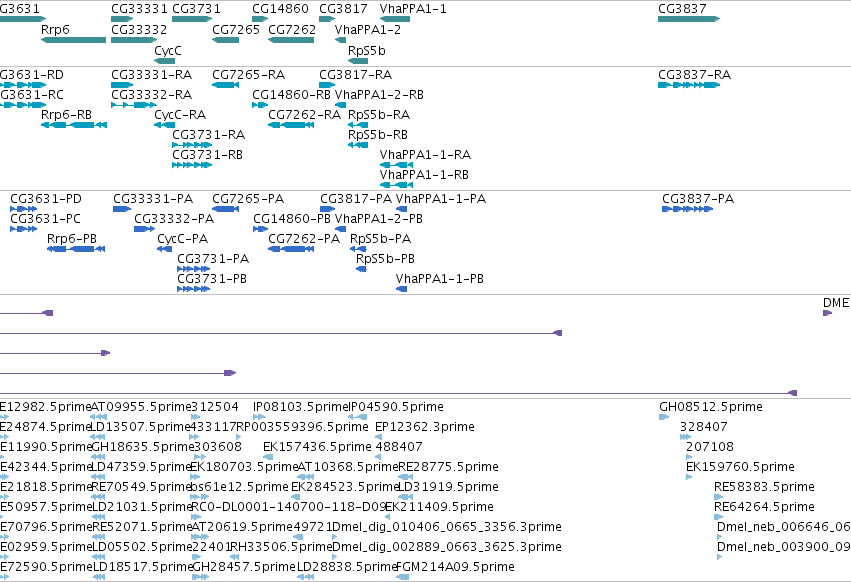
Task: Select the CG3731-RB transcript label
Action: tap(207, 155)
